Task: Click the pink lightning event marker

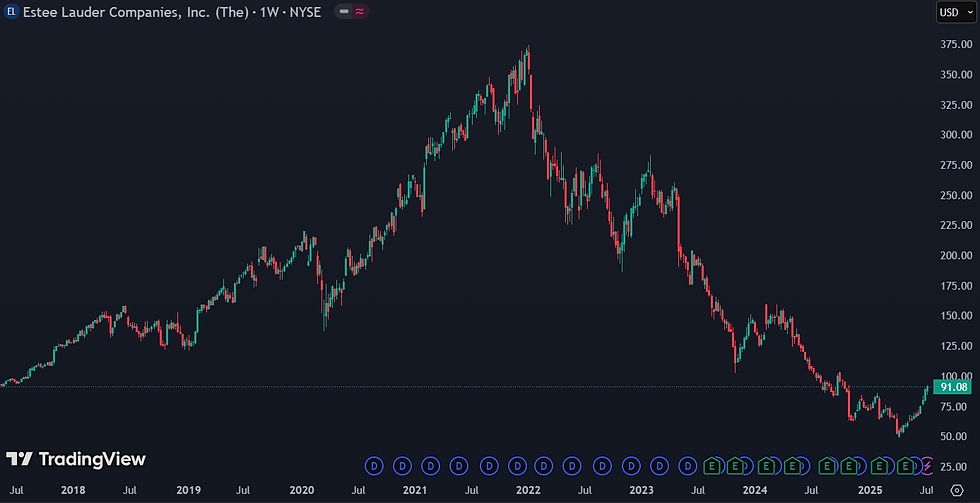Action: coord(928,465)
